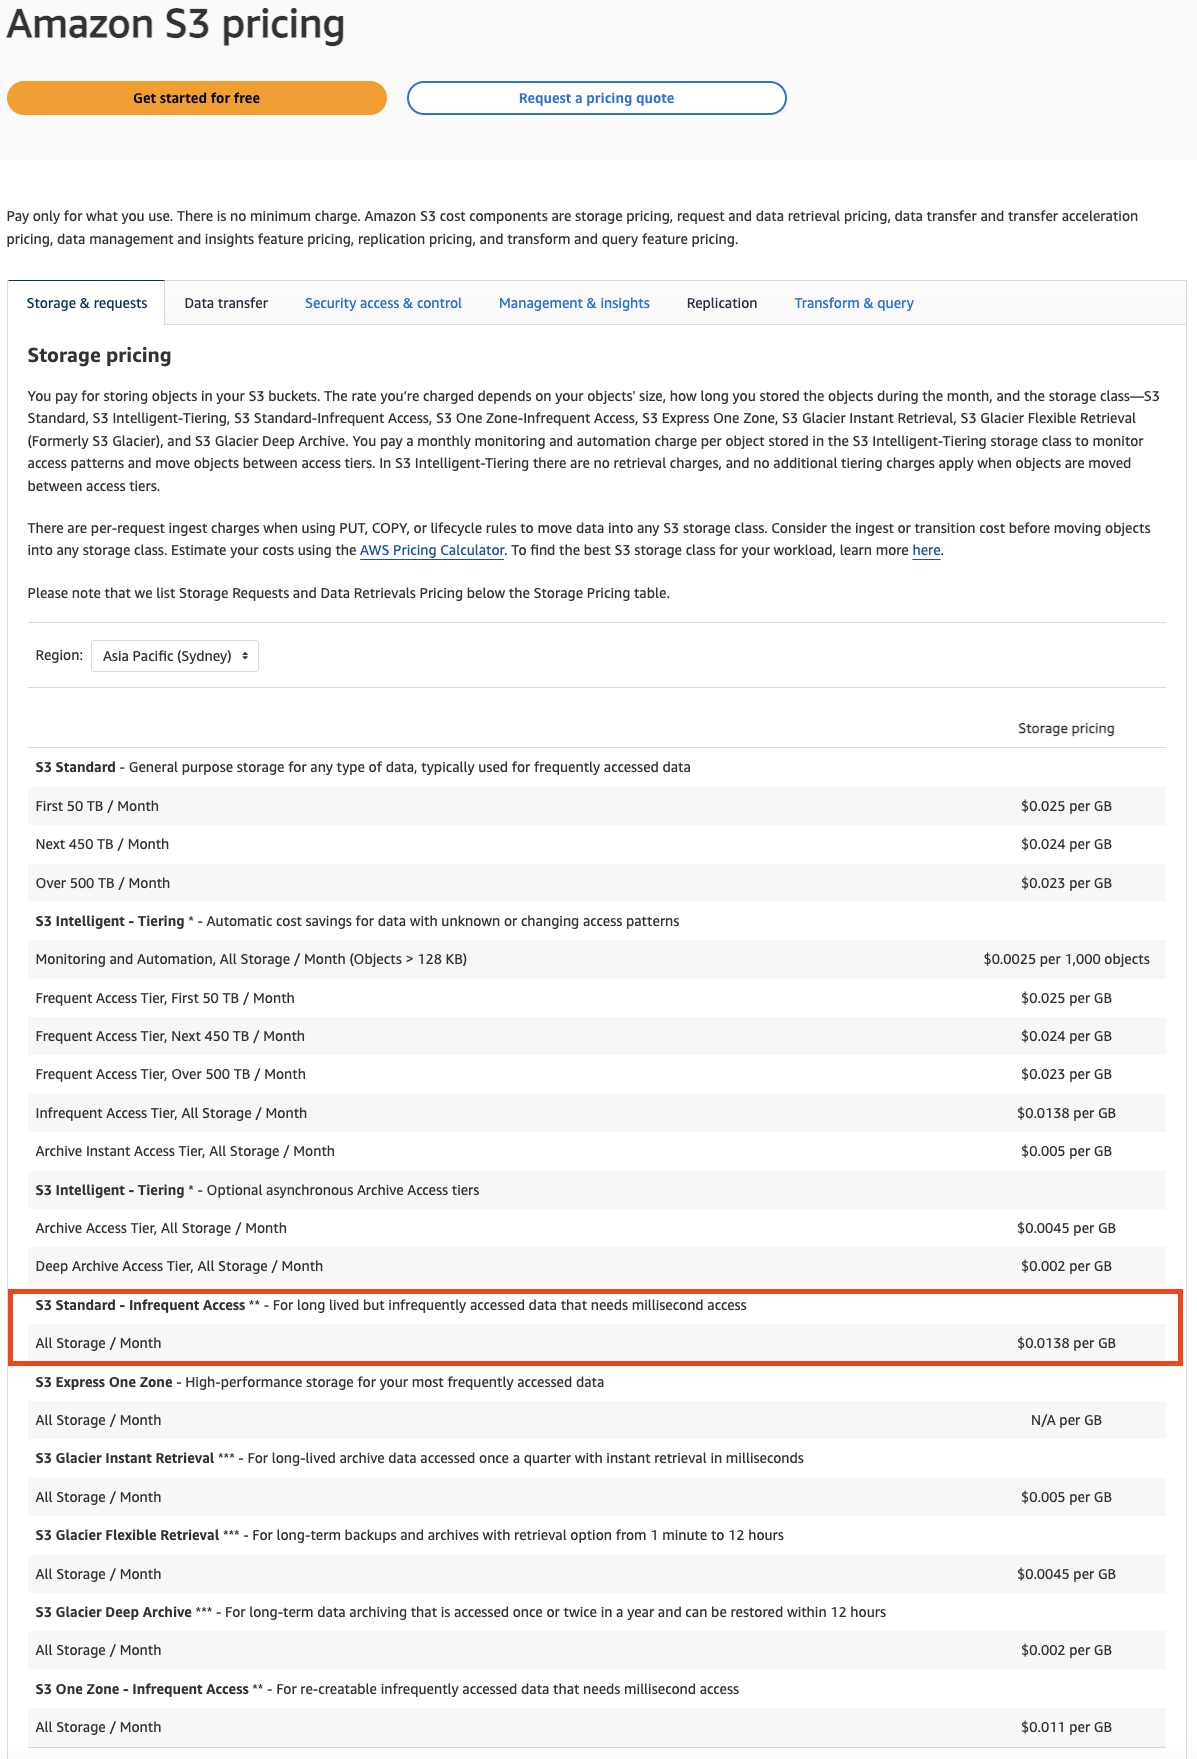The height and width of the screenshot is (1759, 1197).
Task: Click the S3 One Zone - Infrequent Access heading
Action: coord(388,1689)
